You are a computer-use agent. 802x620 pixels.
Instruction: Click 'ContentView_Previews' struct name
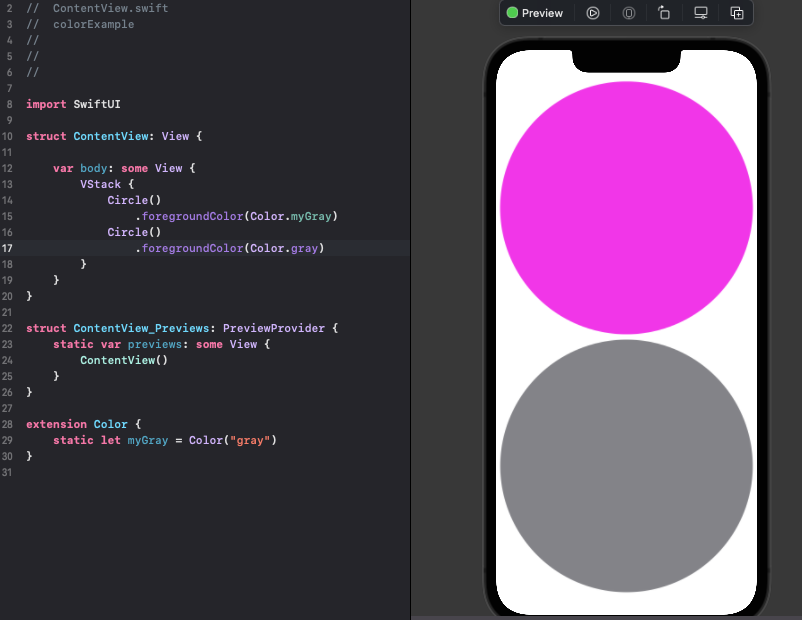(141, 328)
